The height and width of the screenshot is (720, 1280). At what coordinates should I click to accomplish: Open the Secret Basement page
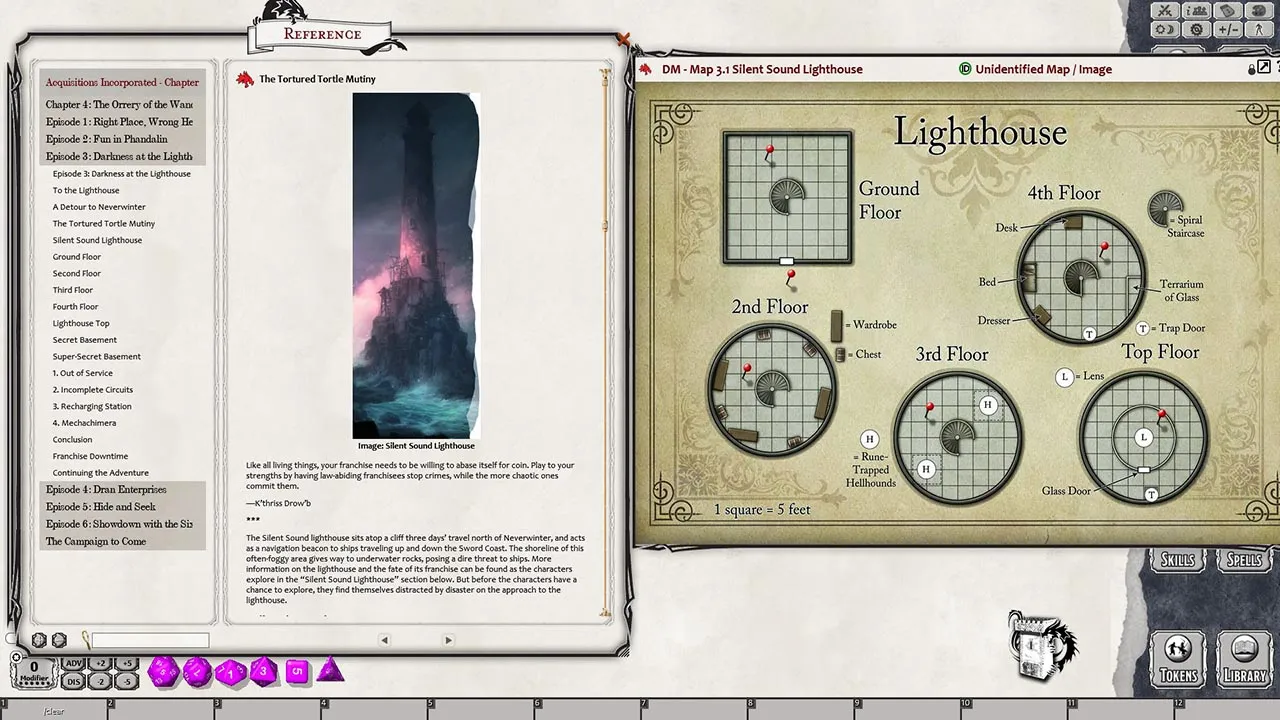click(85, 340)
